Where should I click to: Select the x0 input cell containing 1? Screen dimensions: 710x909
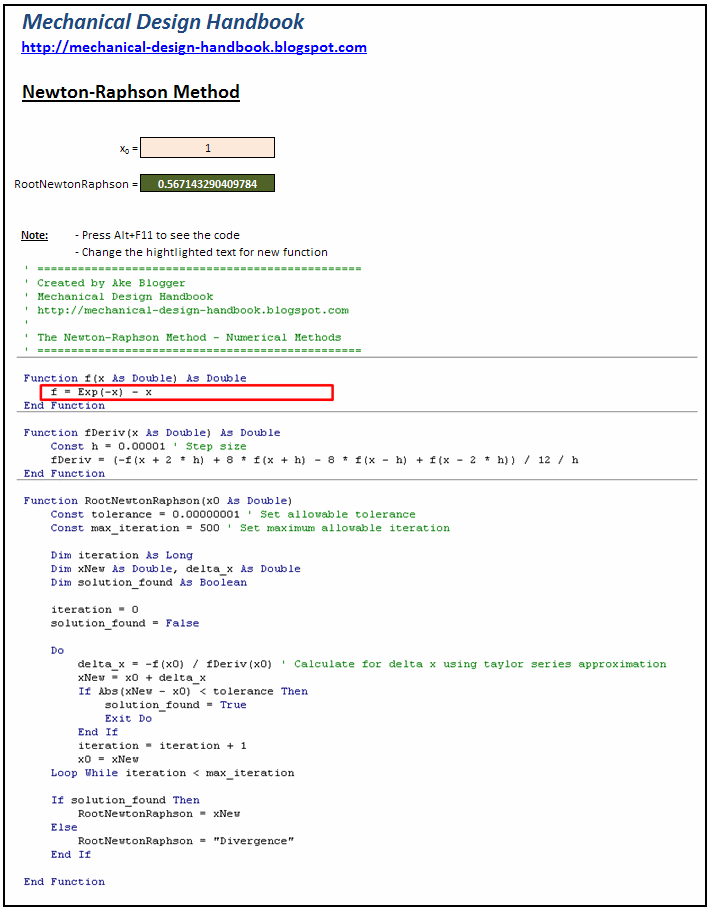pyautogui.click(x=207, y=148)
